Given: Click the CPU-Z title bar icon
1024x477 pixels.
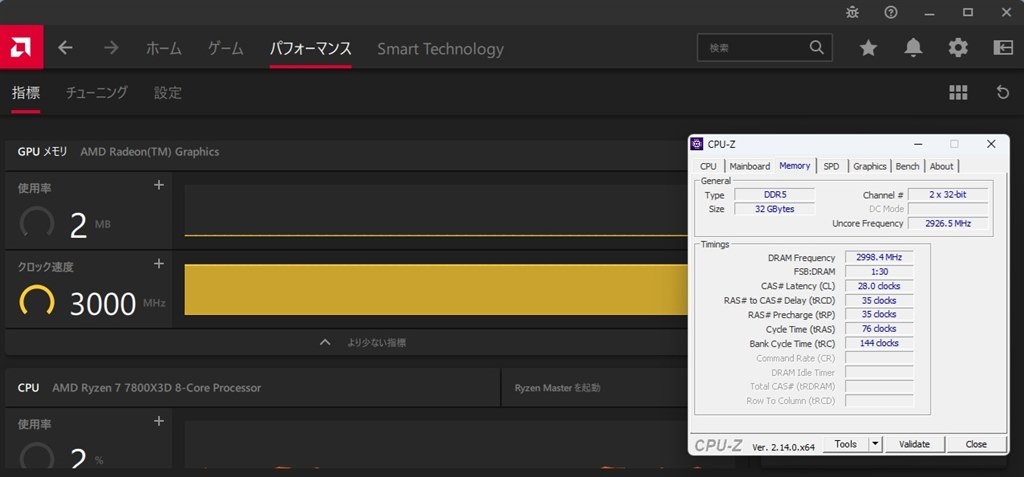Looking at the screenshot, I should 697,144.
